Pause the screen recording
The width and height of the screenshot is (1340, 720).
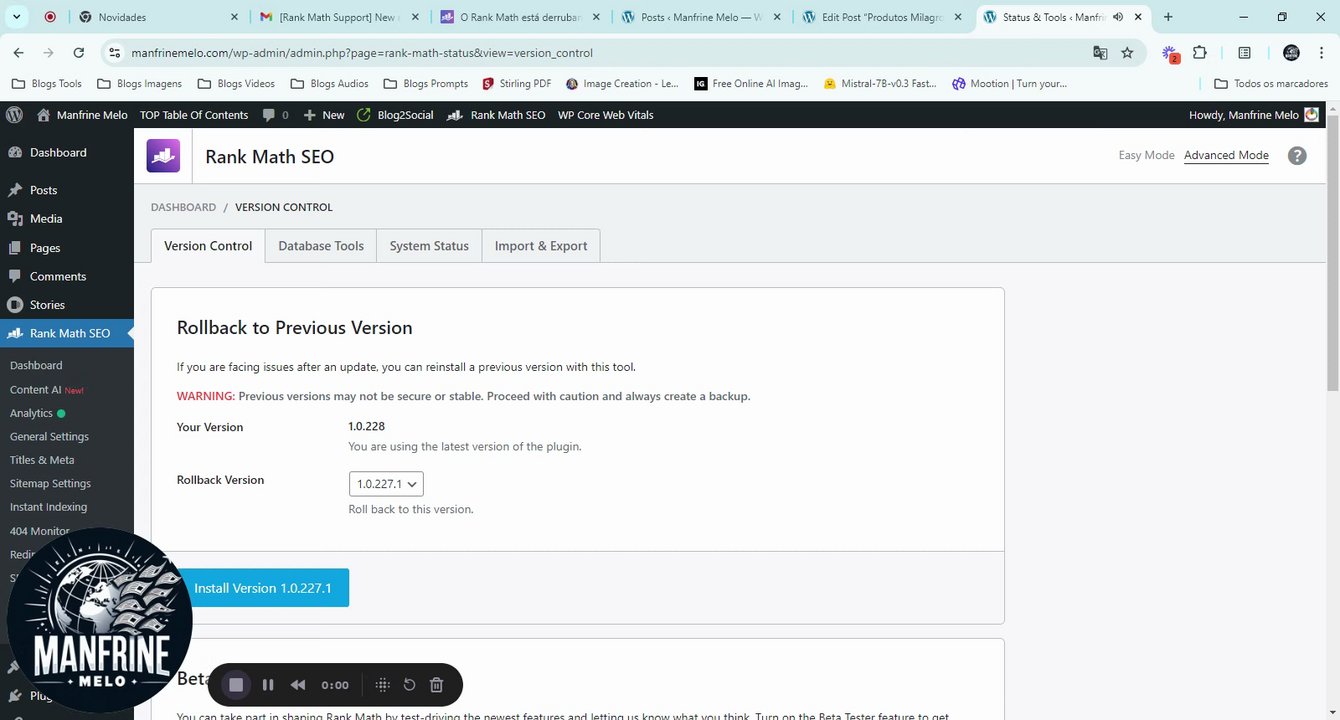point(268,685)
